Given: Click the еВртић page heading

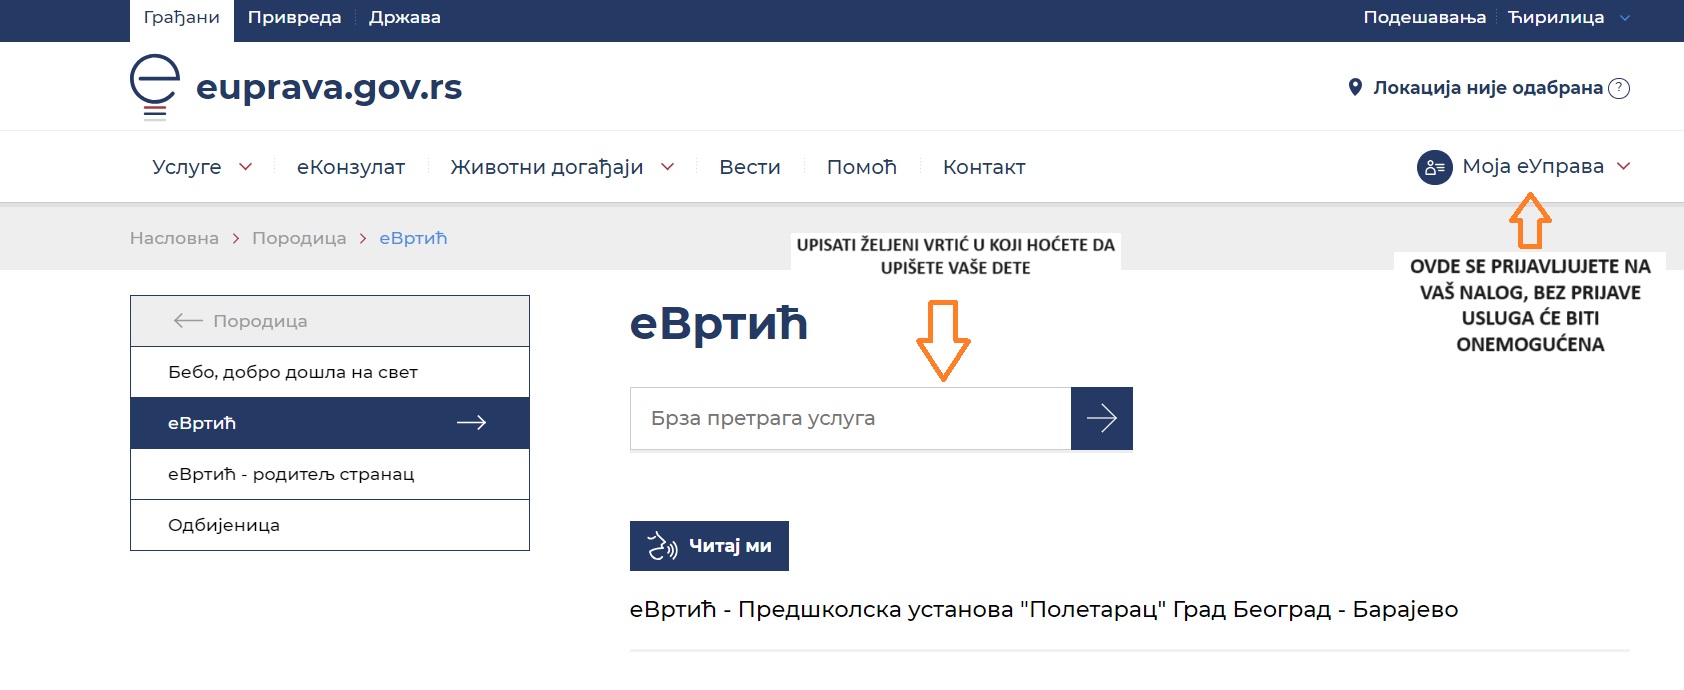Looking at the screenshot, I should click(719, 324).
